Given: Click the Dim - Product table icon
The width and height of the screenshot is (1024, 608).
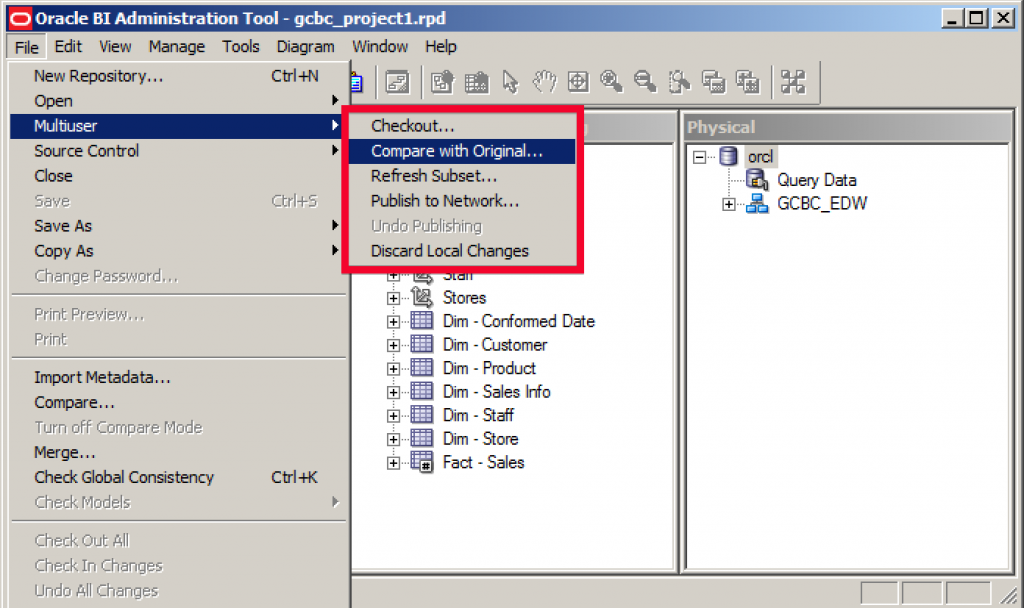Looking at the screenshot, I should (x=422, y=368).
